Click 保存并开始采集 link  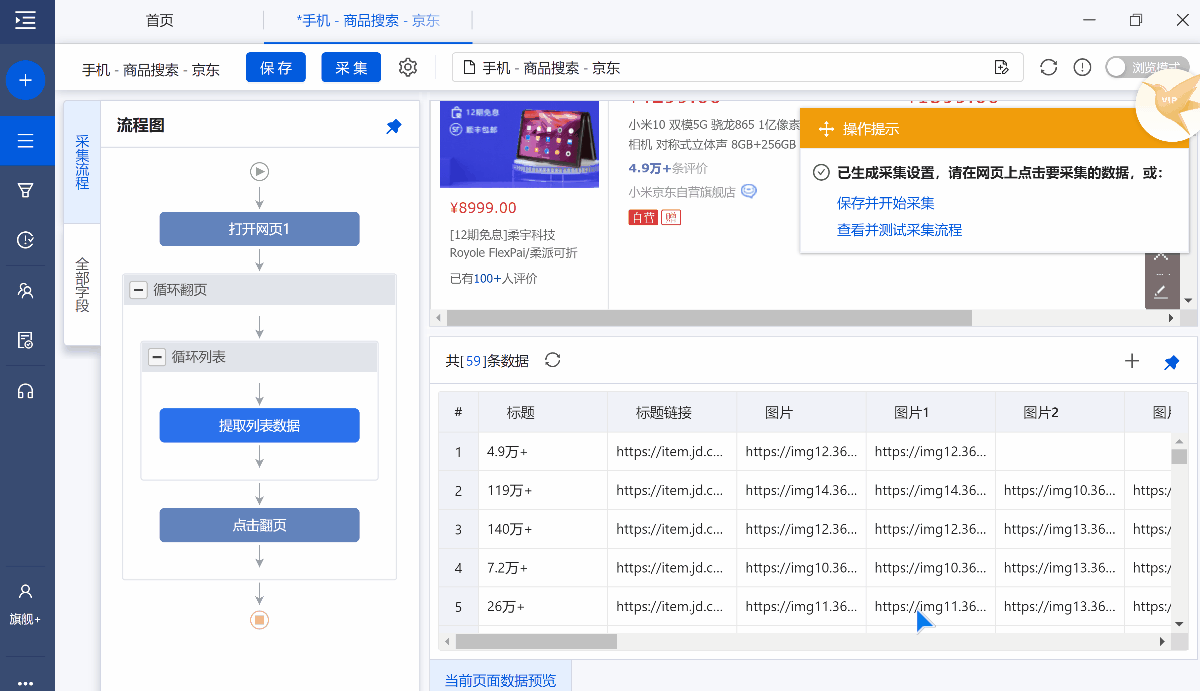[886, 203]
